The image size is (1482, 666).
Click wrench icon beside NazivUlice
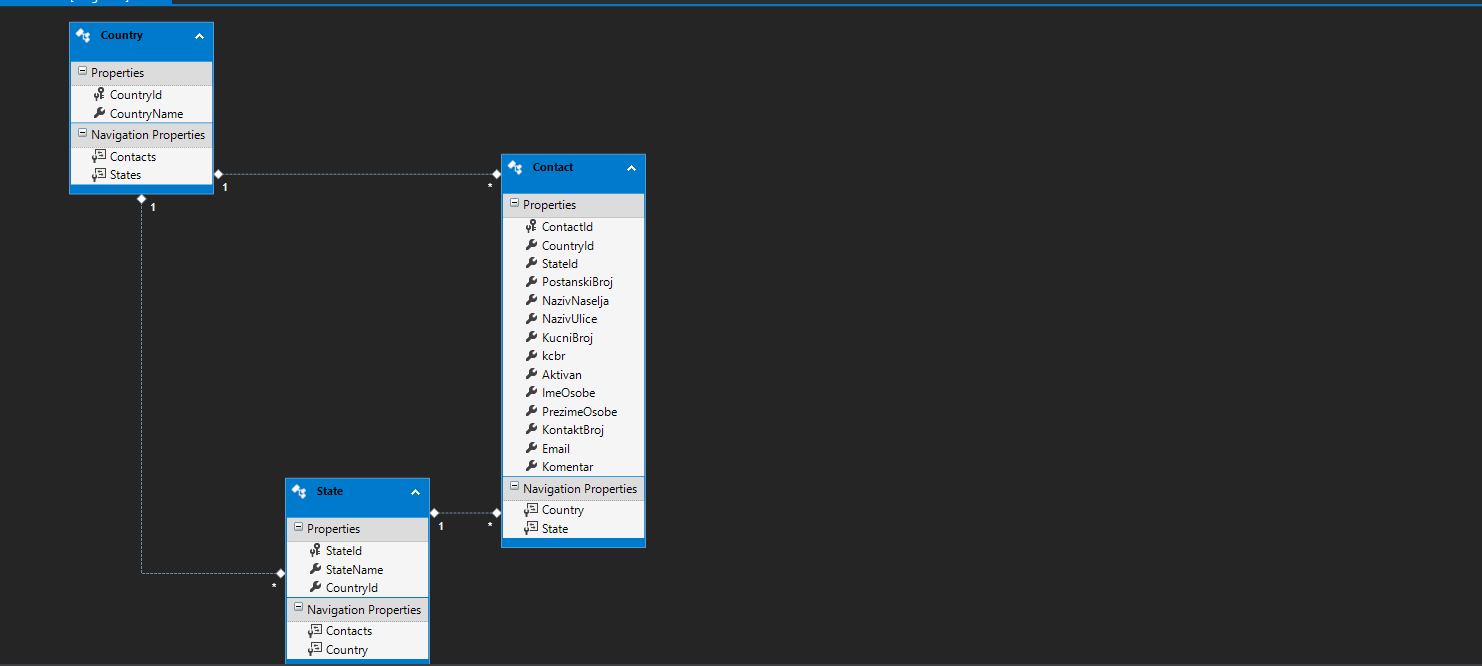coord(531,318)
